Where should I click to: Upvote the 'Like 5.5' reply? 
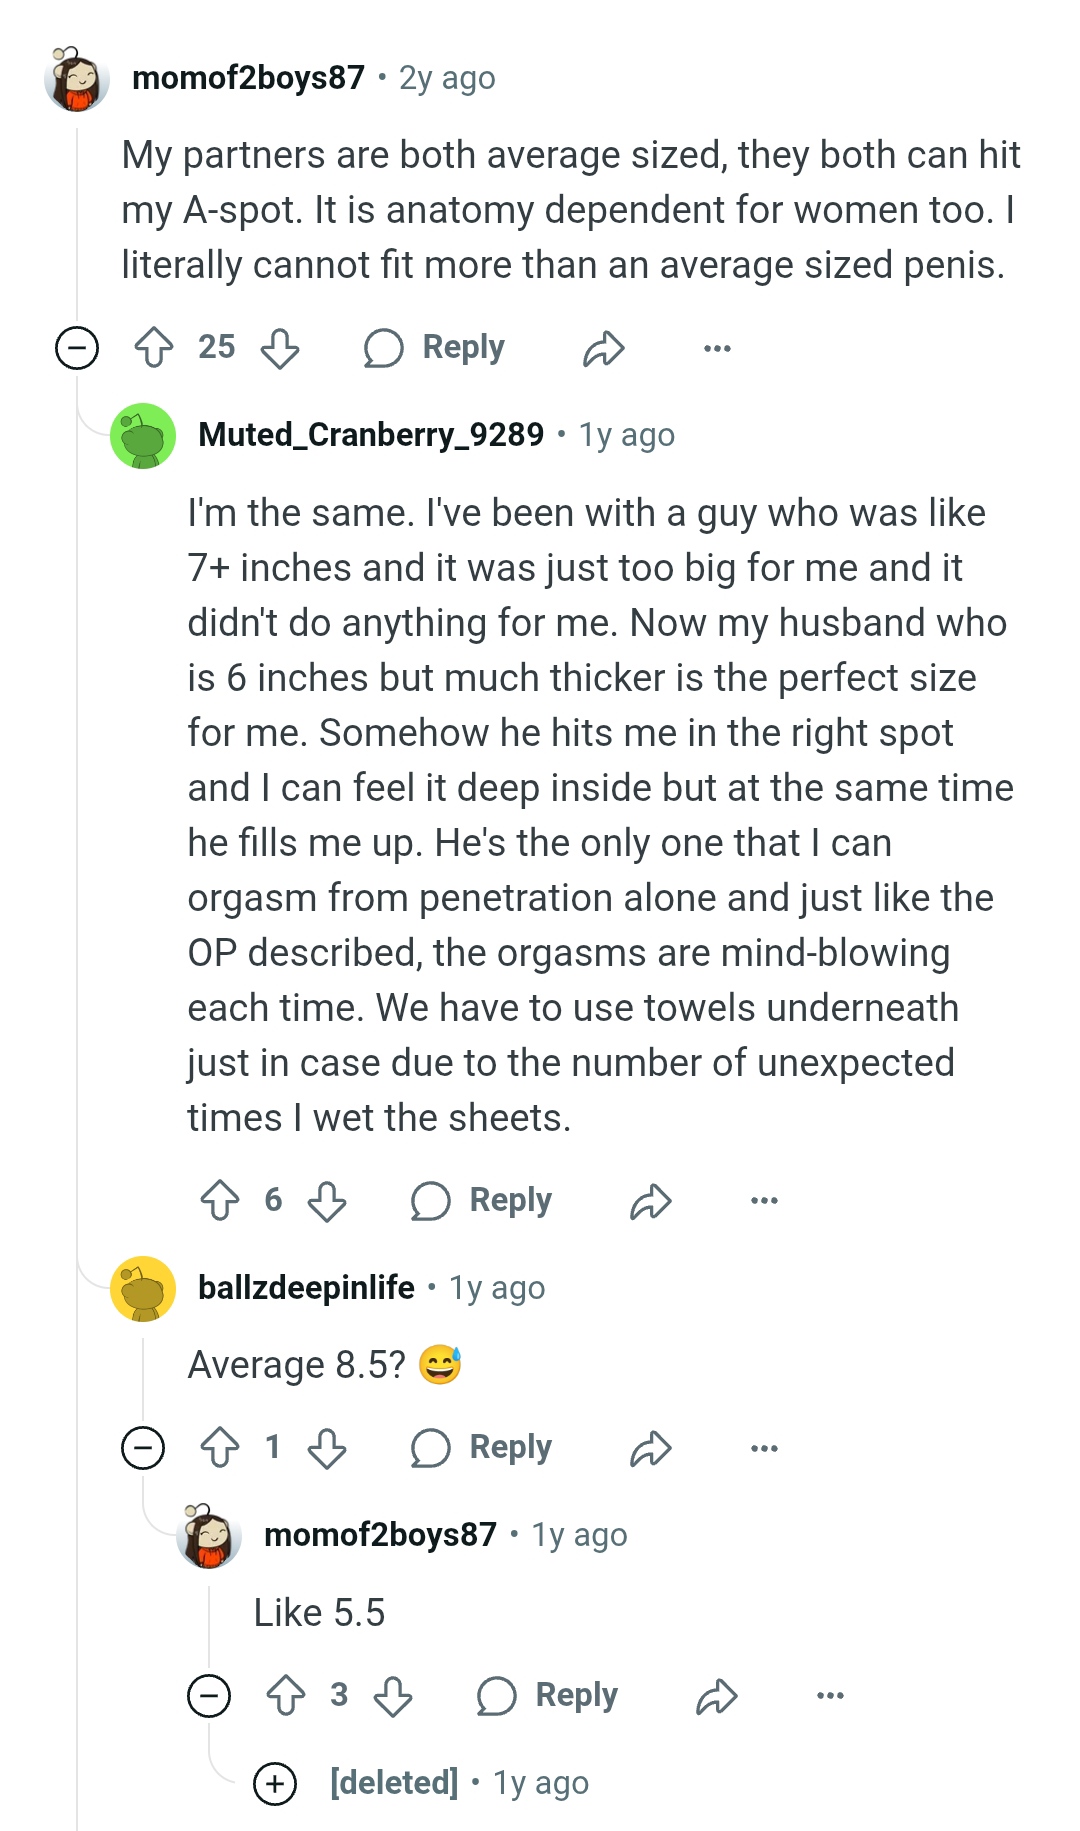pos(286,1695)
